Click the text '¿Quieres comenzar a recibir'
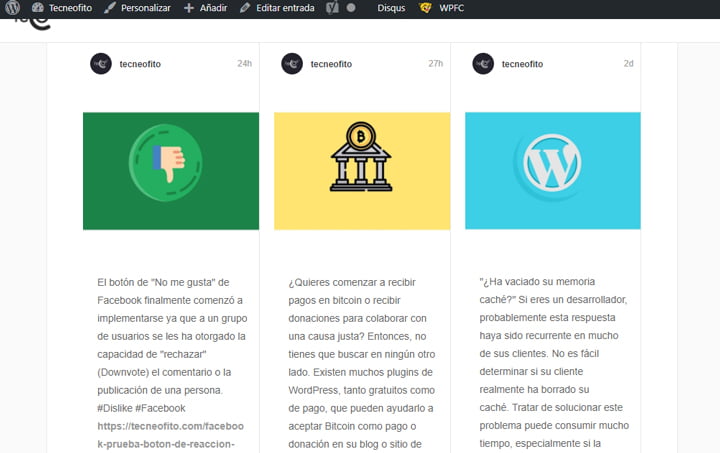Screen dimensions: 720x453 [352, 282]
